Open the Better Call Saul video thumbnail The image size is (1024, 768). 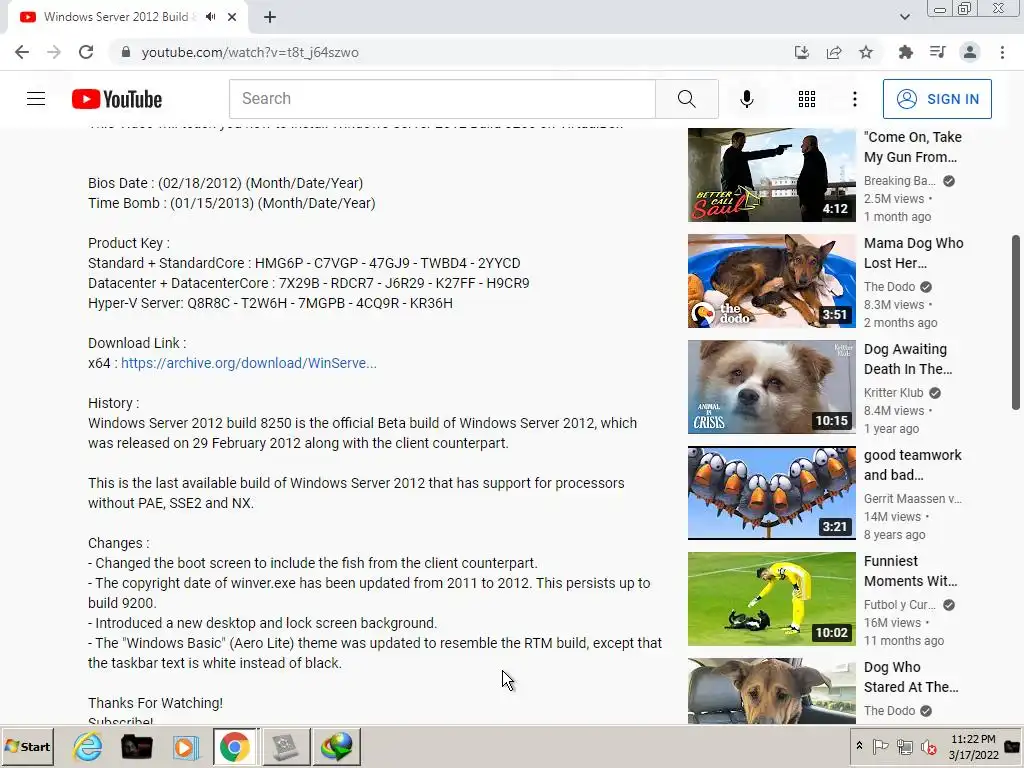click(771, 175)
